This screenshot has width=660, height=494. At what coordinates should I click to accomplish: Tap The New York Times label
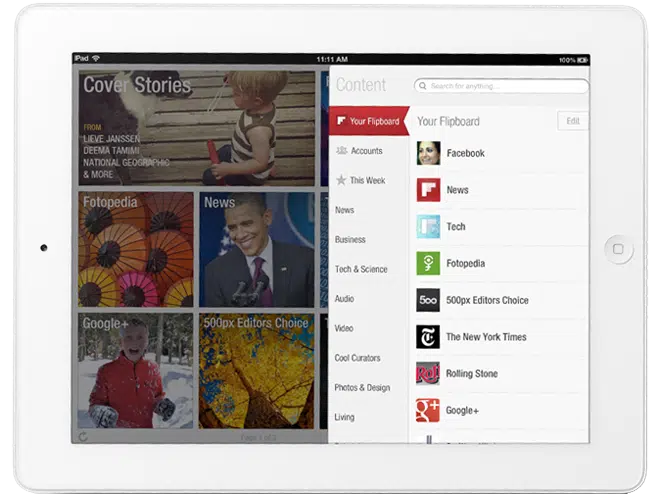486,337
